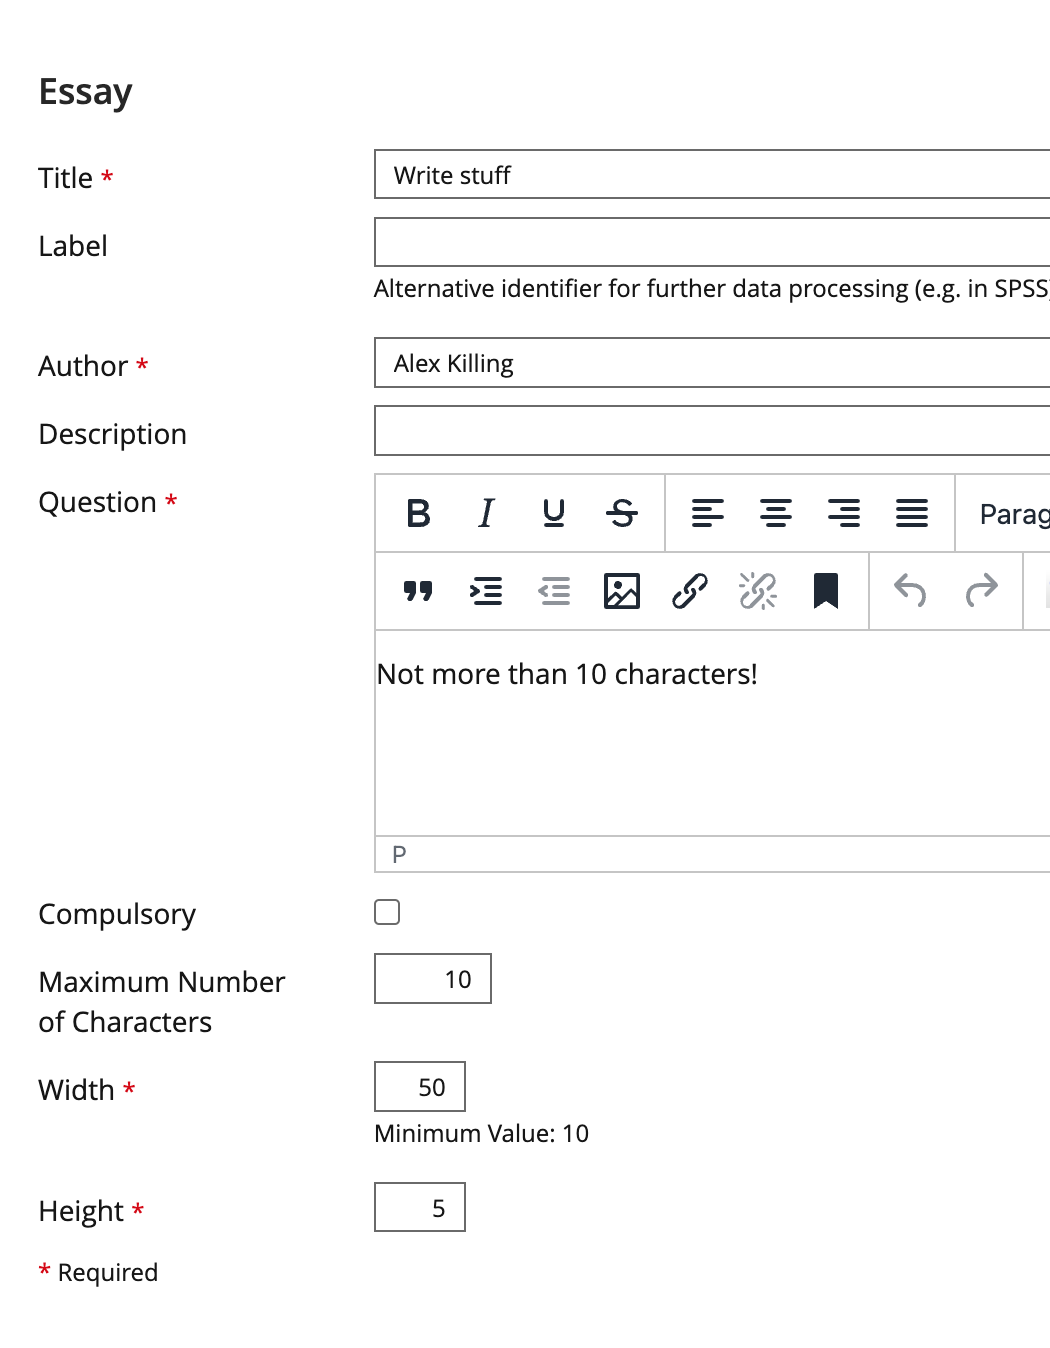The image size is (1050, 1348).
Task: Focus the Maximum Number of Characters field
Action: point(433,979)
